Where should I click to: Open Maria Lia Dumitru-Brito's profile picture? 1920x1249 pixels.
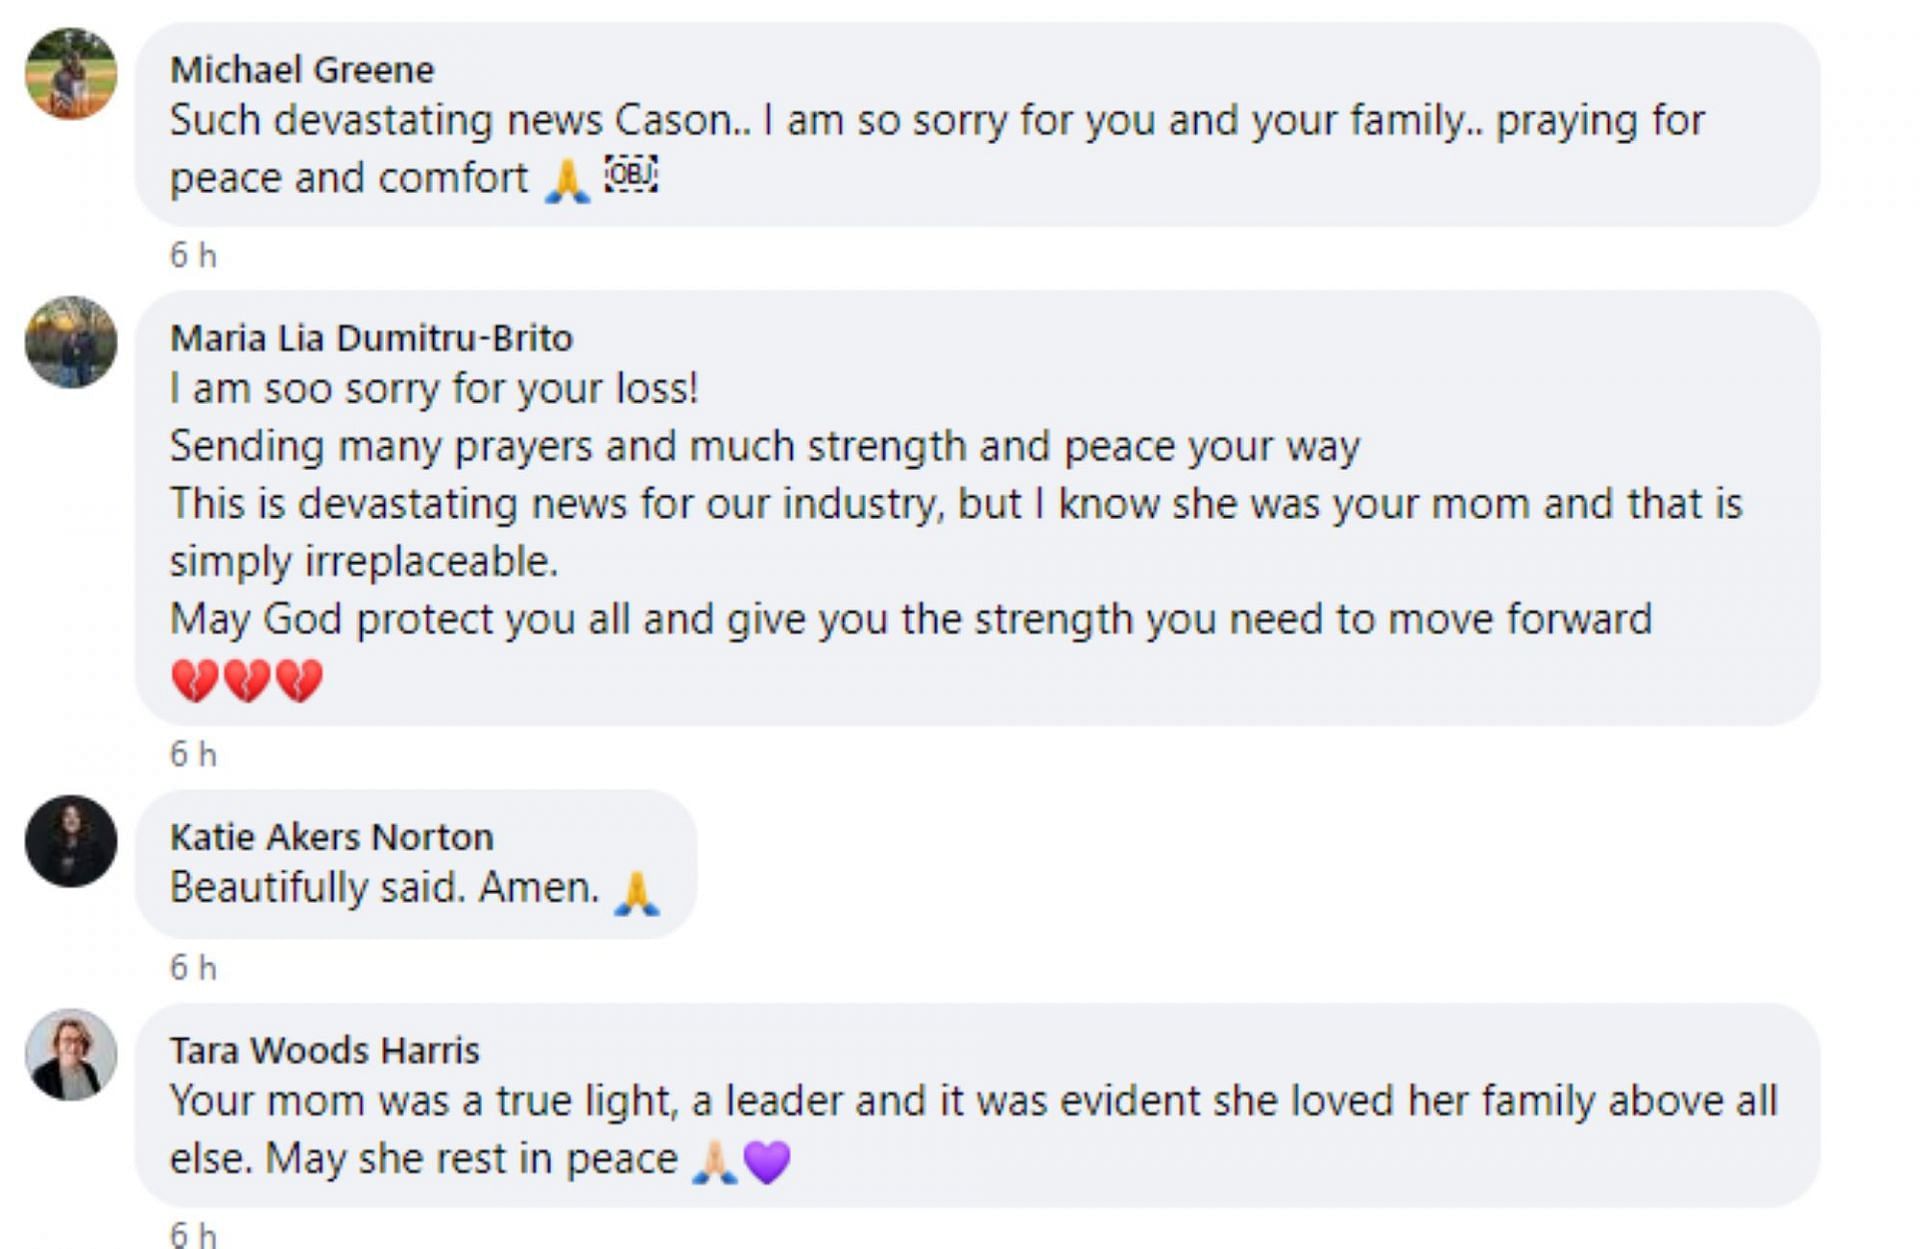[x=71, y=342]
